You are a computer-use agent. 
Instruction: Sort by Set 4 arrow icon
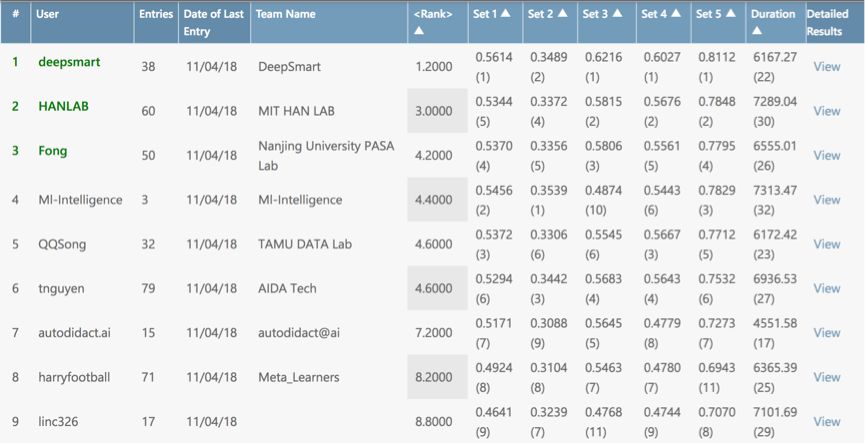(676, 14)
